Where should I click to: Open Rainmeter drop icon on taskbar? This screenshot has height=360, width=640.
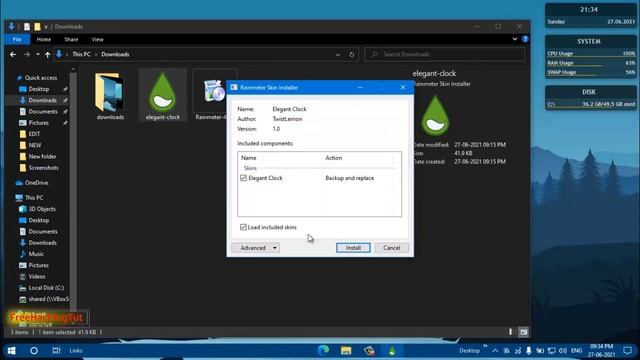click(x=392, y=351)
